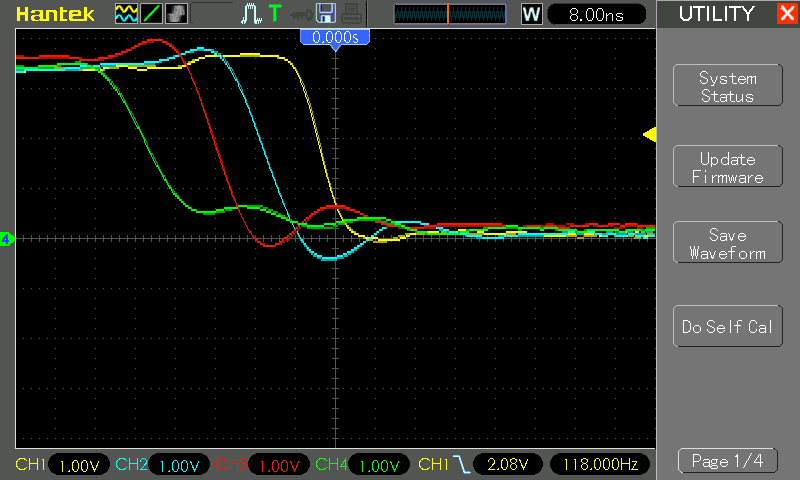800x480 pixels.
Task: Select the green diagonal line icon
Action: [152, 14]
